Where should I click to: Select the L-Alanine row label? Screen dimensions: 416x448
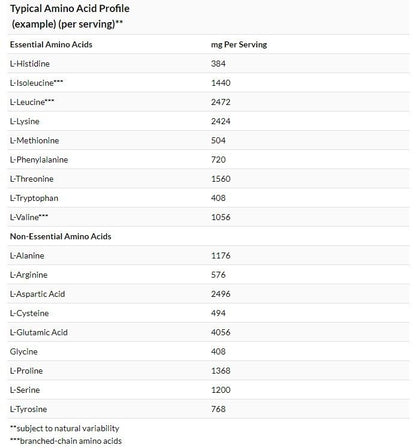27,256
